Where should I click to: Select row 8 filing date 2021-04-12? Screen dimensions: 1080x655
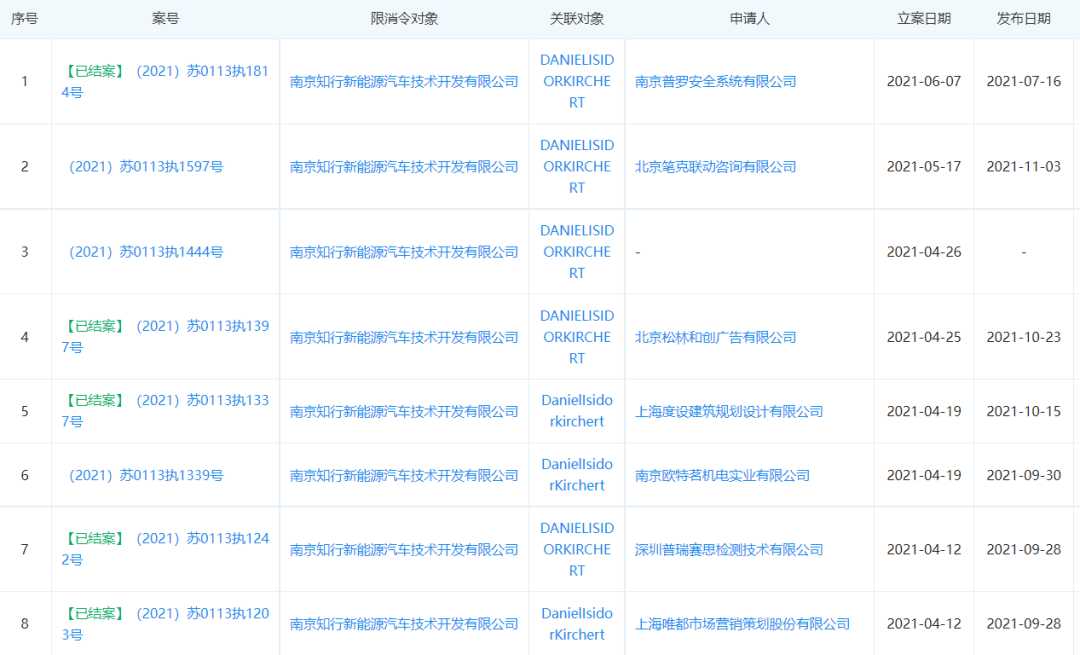924,624
